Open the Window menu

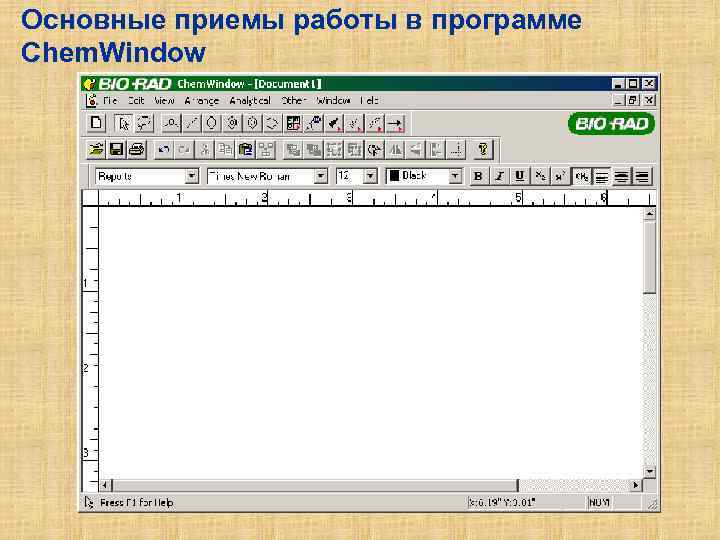[334, 100]
